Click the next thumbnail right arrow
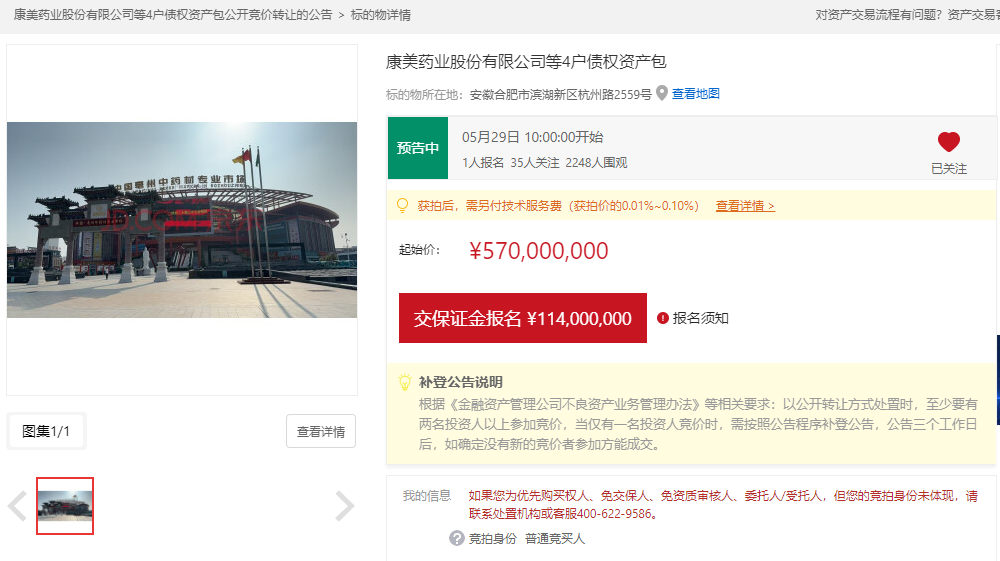Image resolution: width=1000 pixels, height=561 pixels. pos(344,506)
